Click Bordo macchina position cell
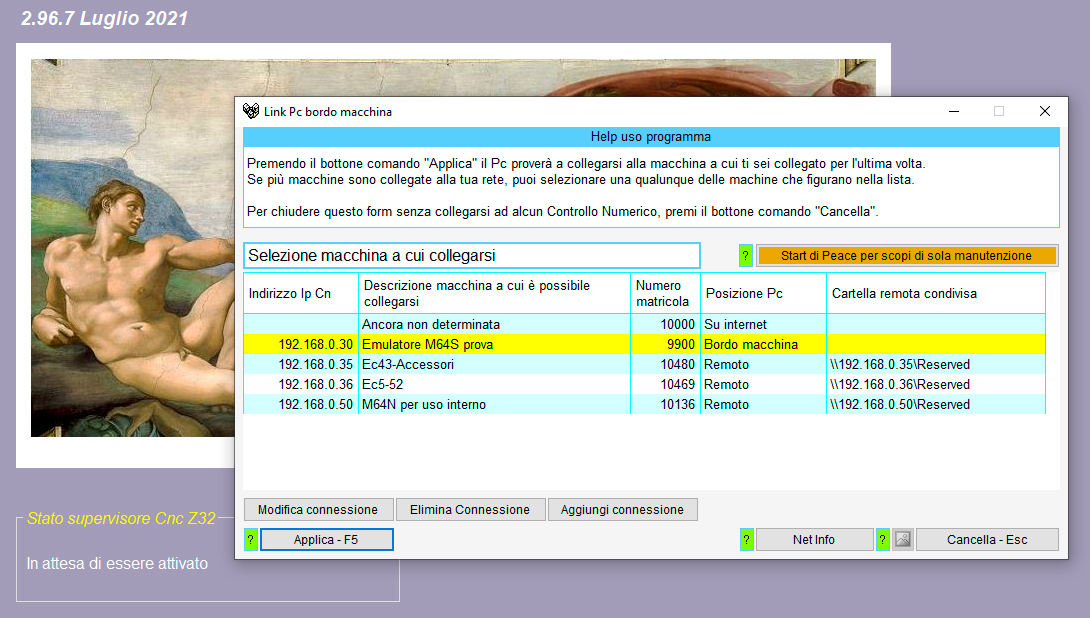This screenshot has width=1090, height=618. tap(763, 344)
